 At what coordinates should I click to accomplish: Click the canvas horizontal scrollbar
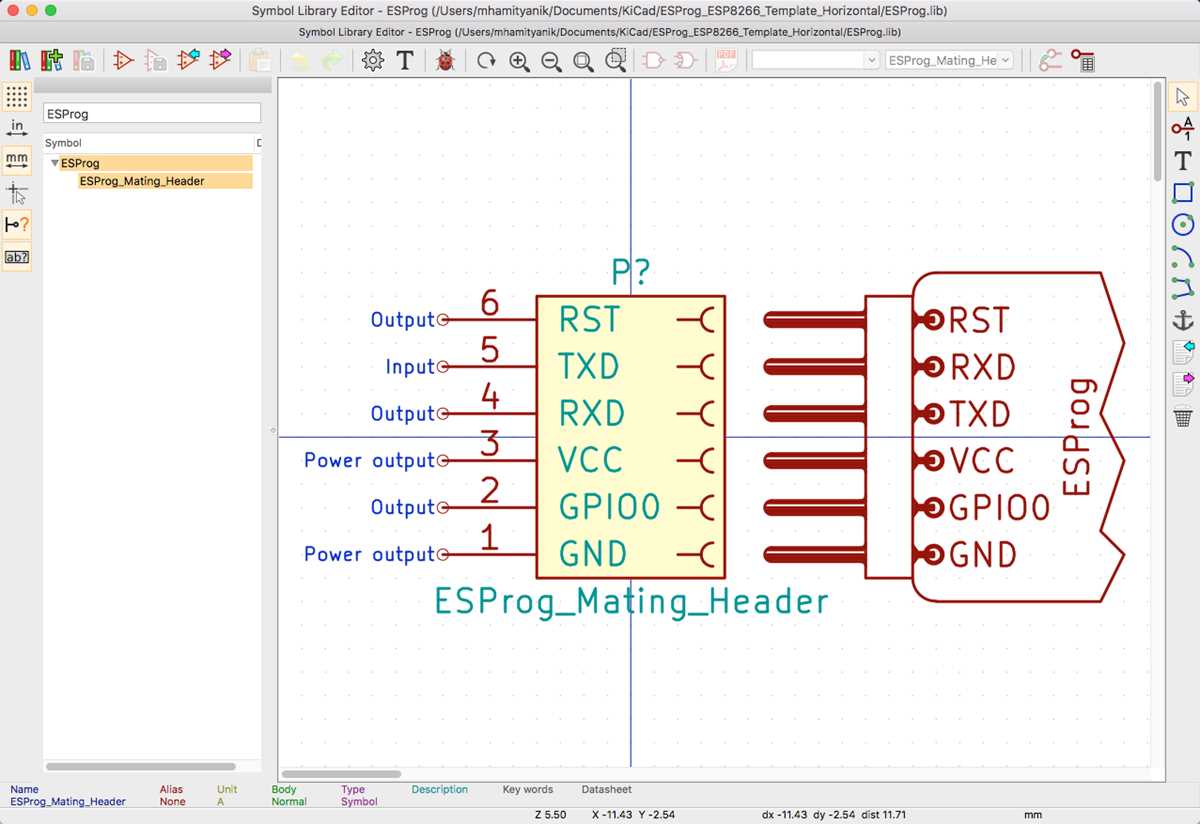[341, 773]
